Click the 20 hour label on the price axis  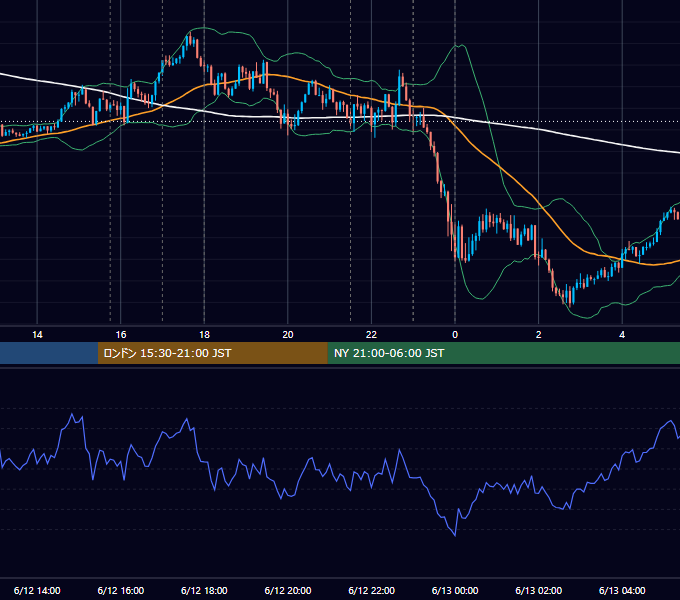288,335
